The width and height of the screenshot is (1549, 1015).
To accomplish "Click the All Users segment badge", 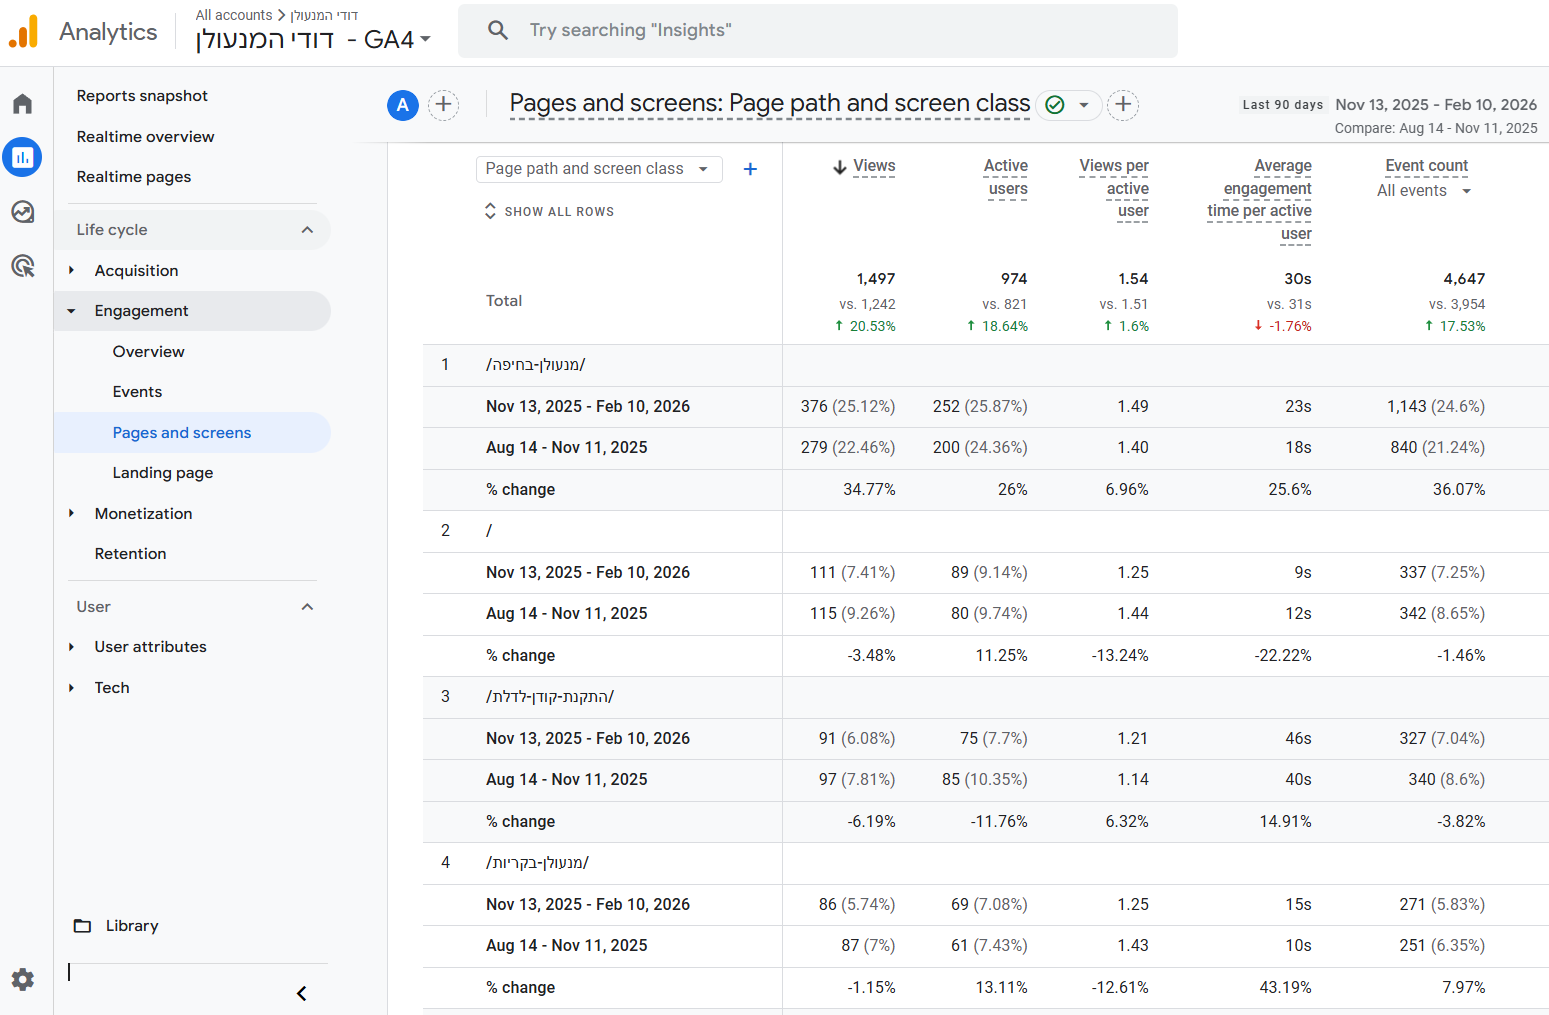I will pyautogui.click(x=403, y=105).
